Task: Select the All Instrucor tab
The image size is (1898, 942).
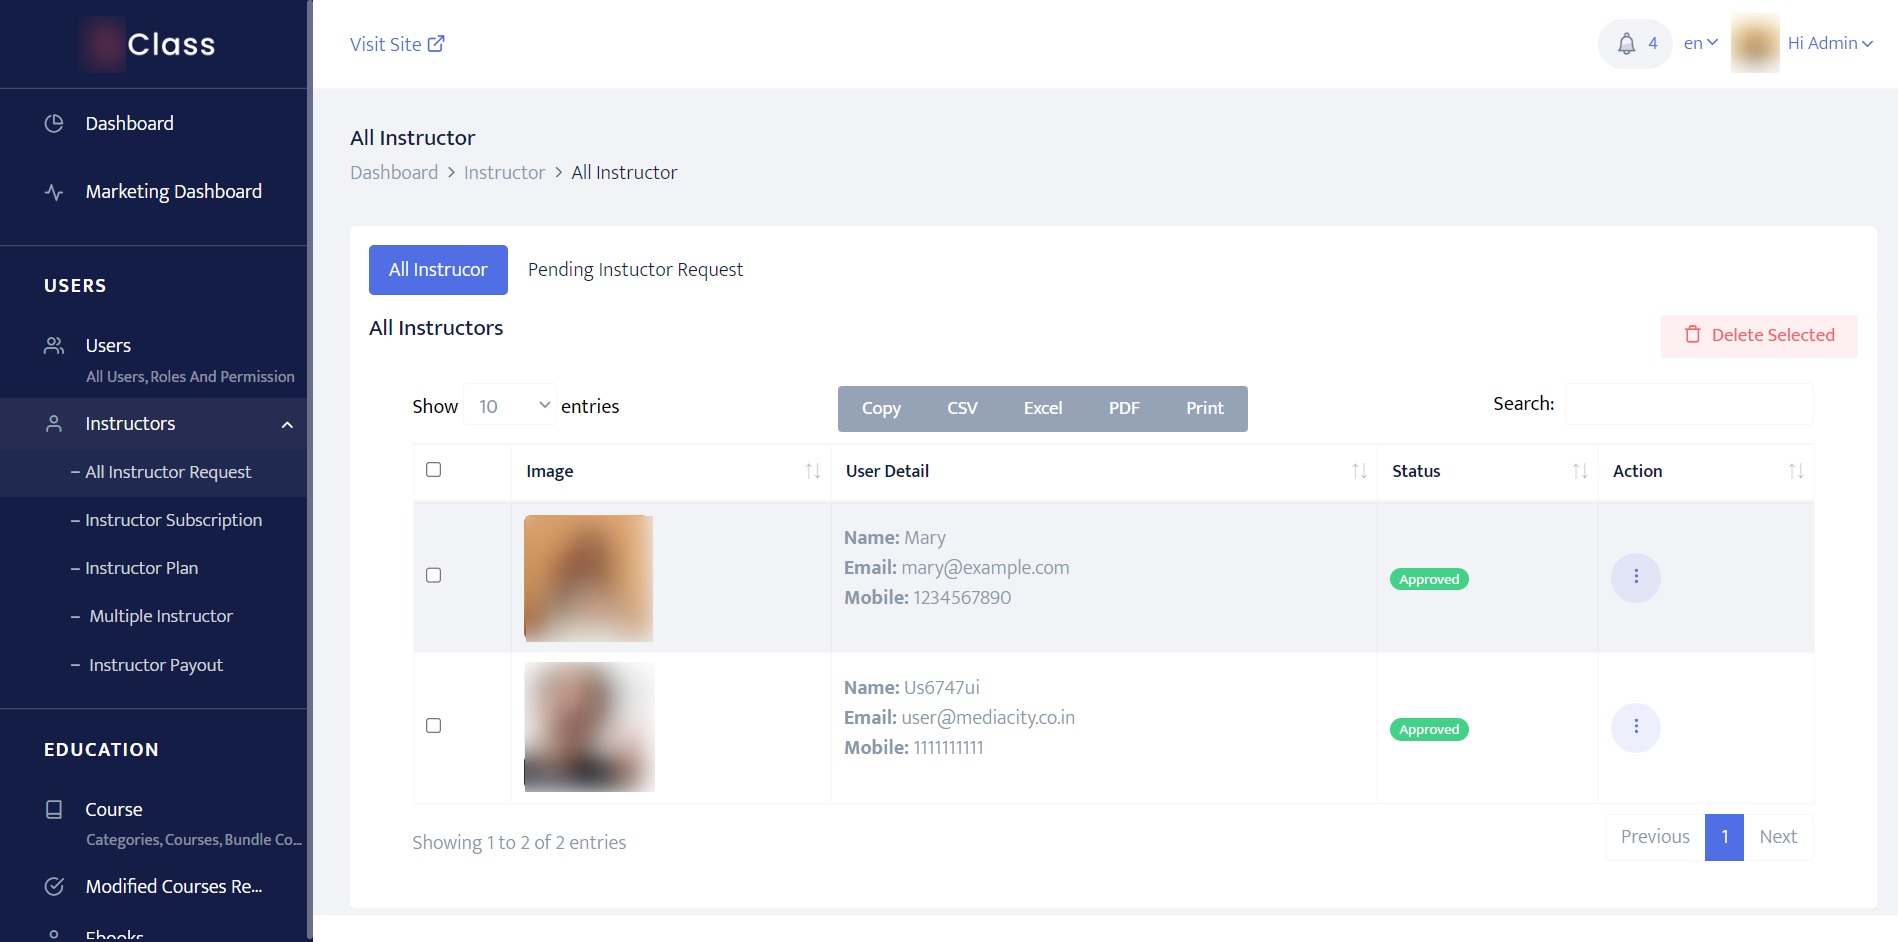Action: tap(438, 269)
